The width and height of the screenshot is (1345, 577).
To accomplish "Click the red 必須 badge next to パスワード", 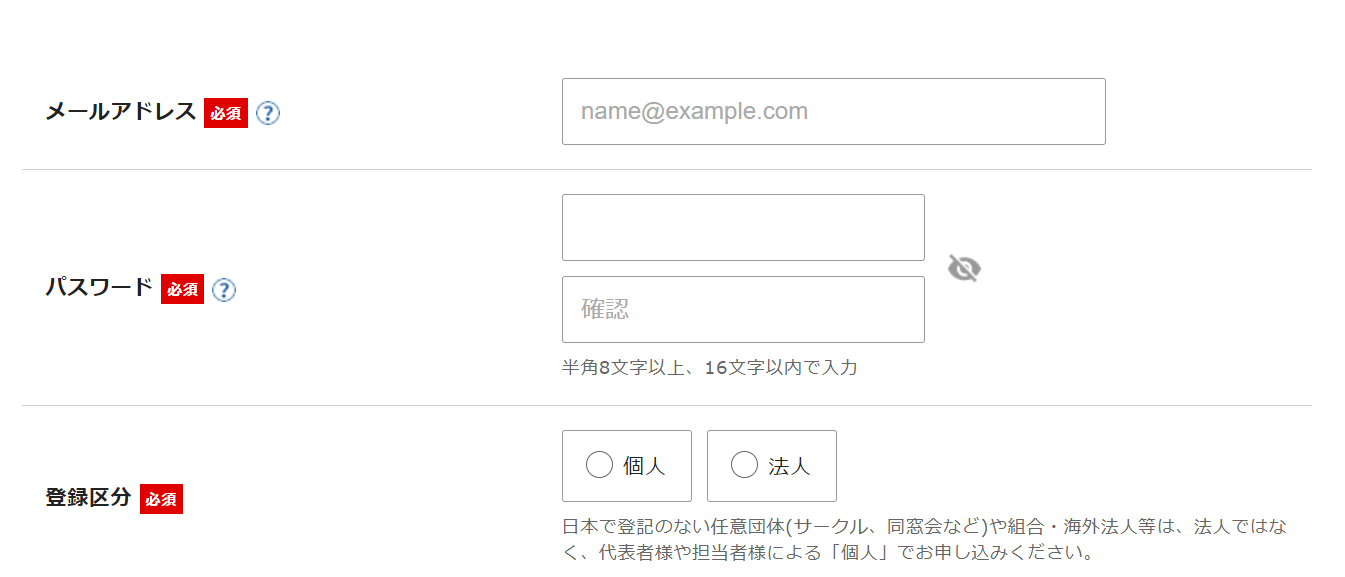I will coord(182,289).
